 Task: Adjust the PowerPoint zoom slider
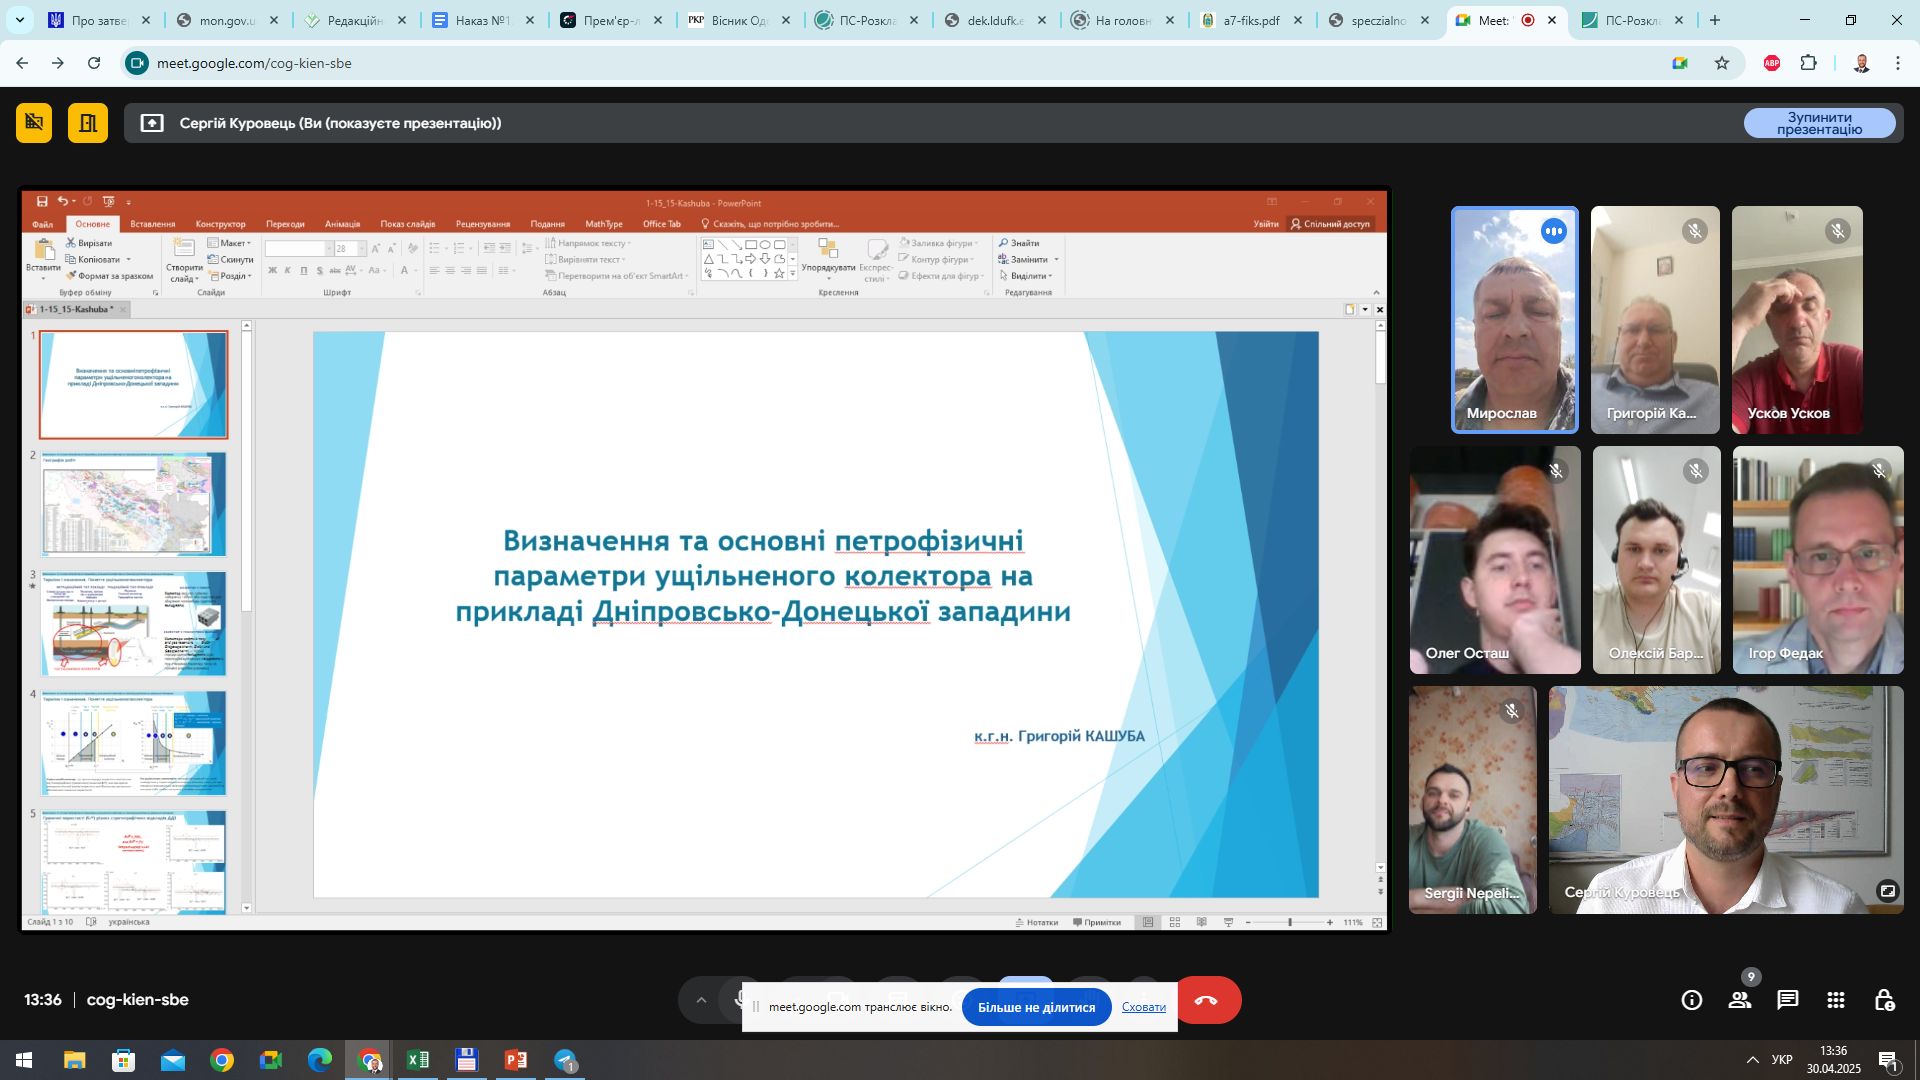coord(1289,922)
